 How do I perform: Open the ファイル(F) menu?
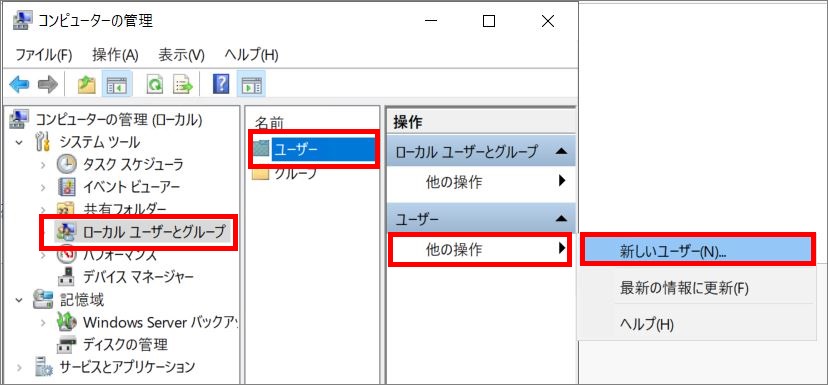[x=43, y=54]
